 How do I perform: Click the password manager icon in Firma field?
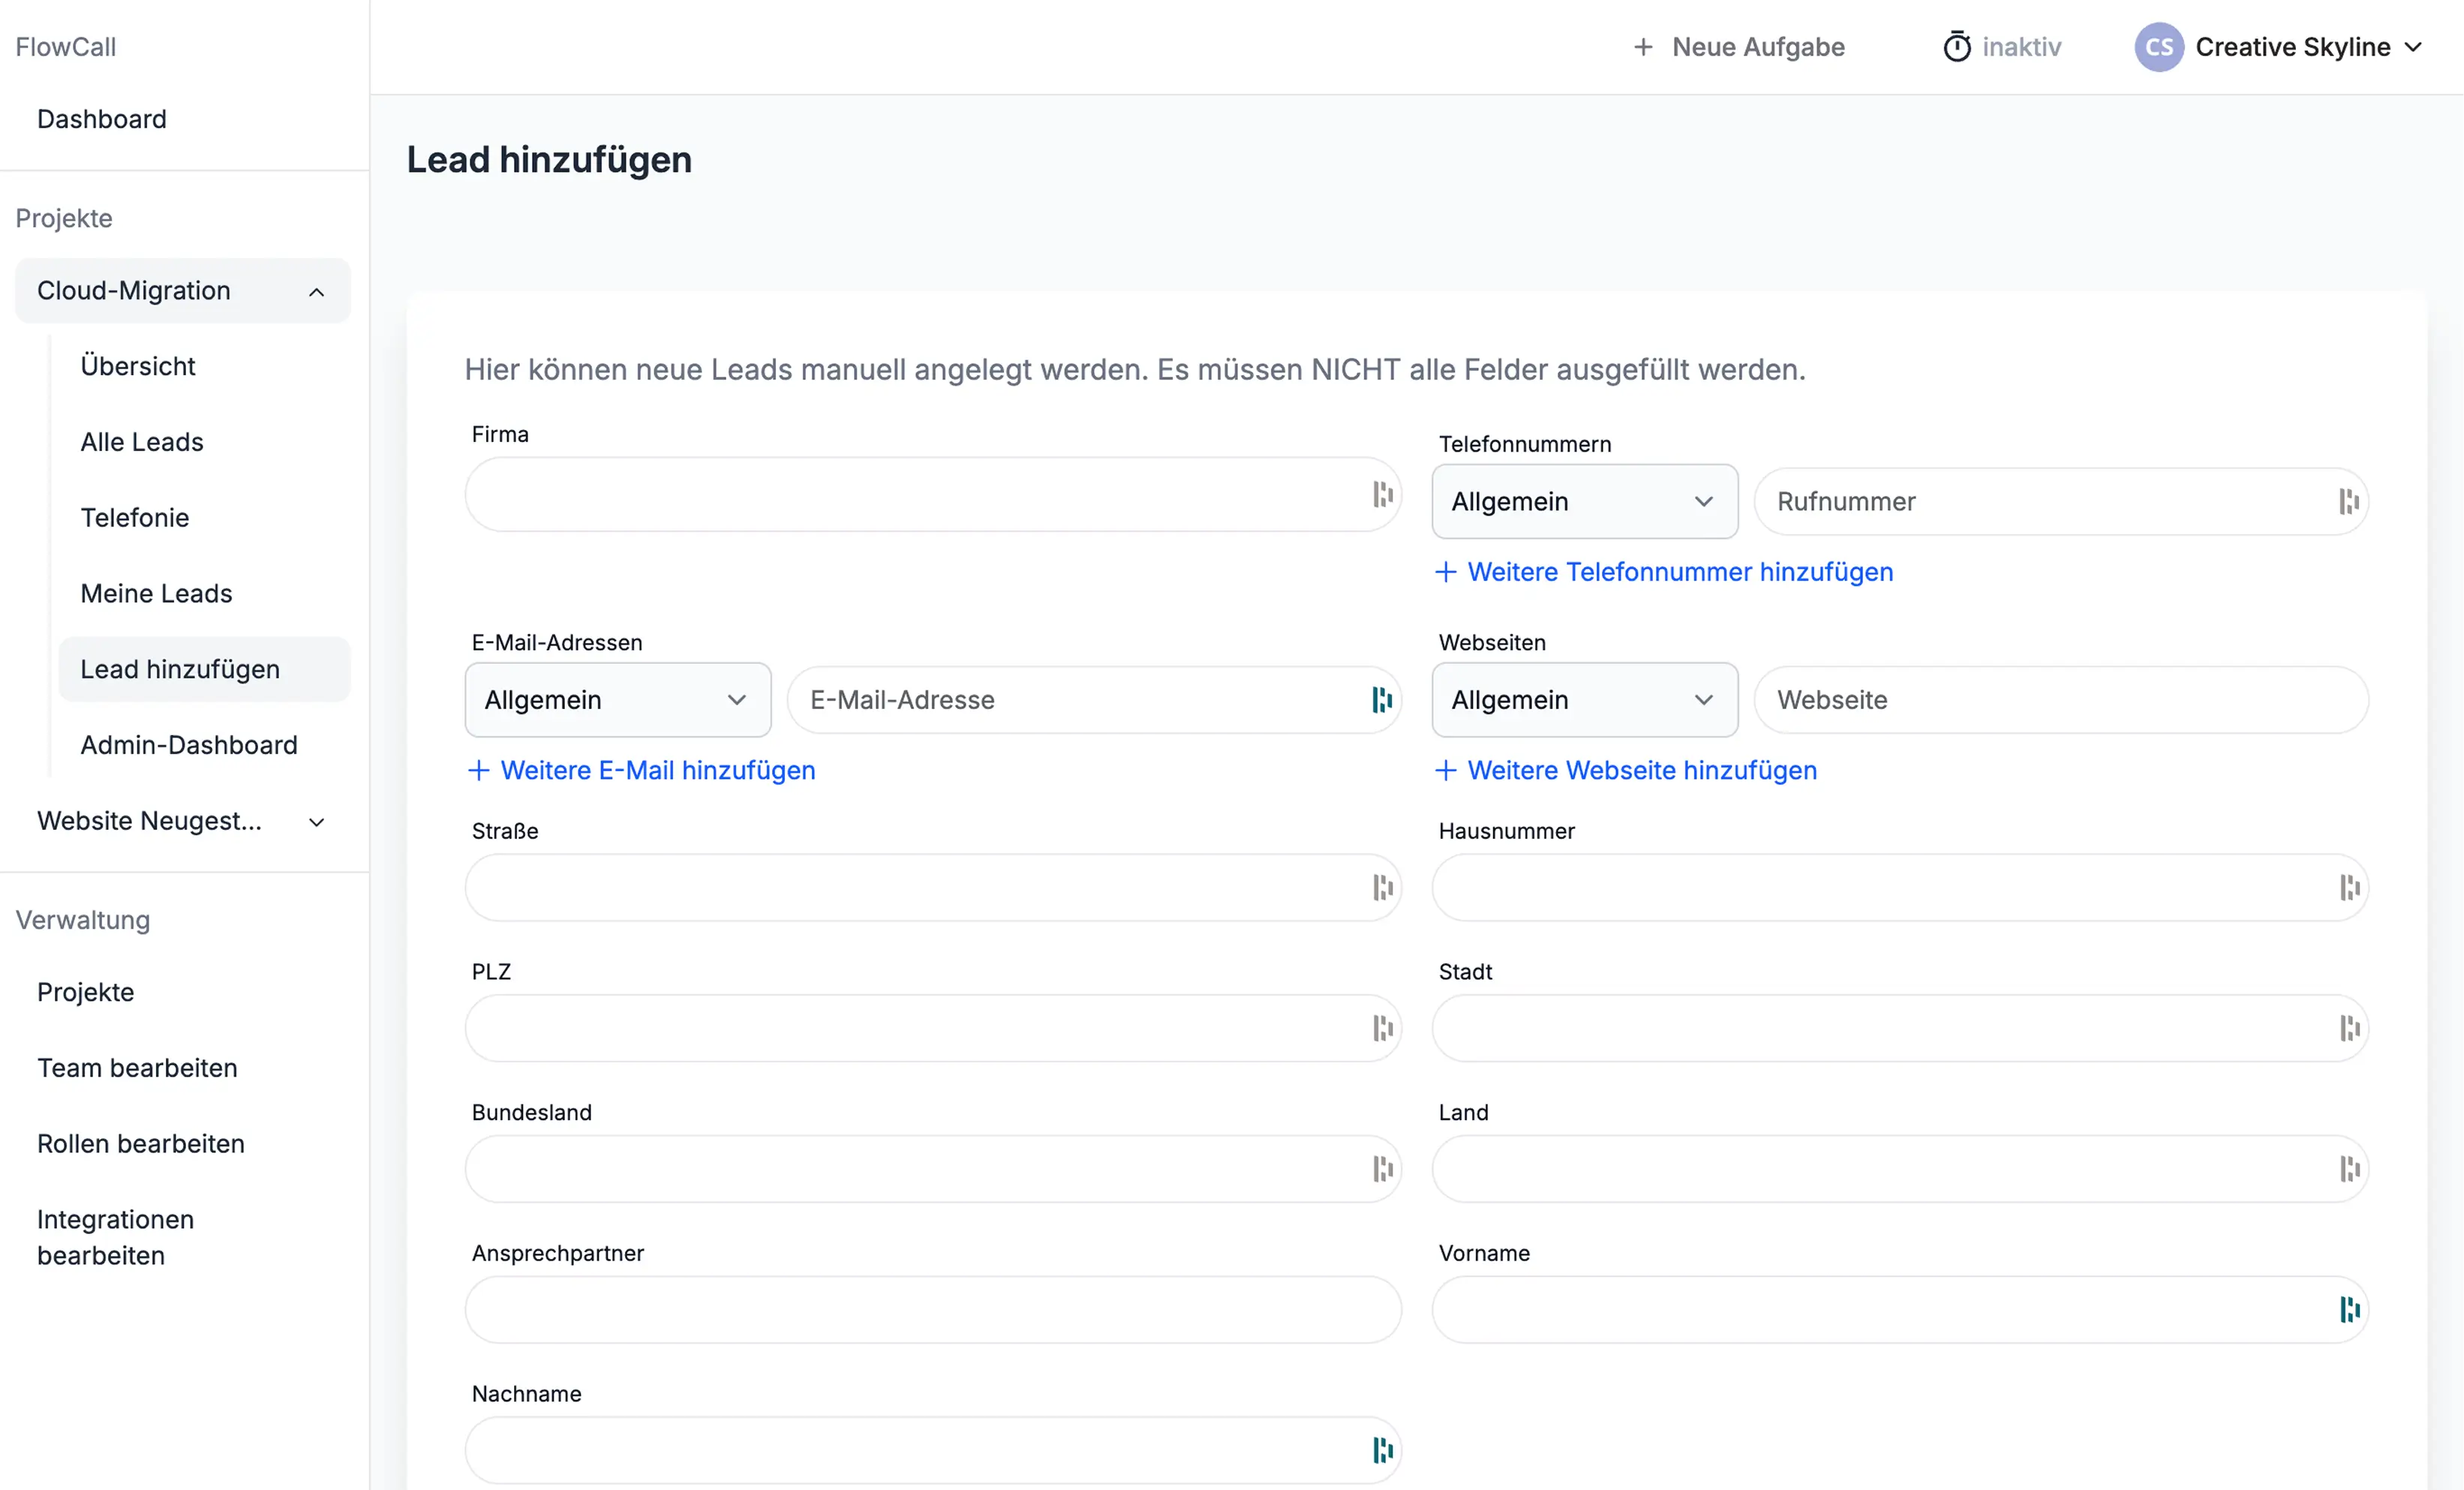click(x=1382, y=494)
